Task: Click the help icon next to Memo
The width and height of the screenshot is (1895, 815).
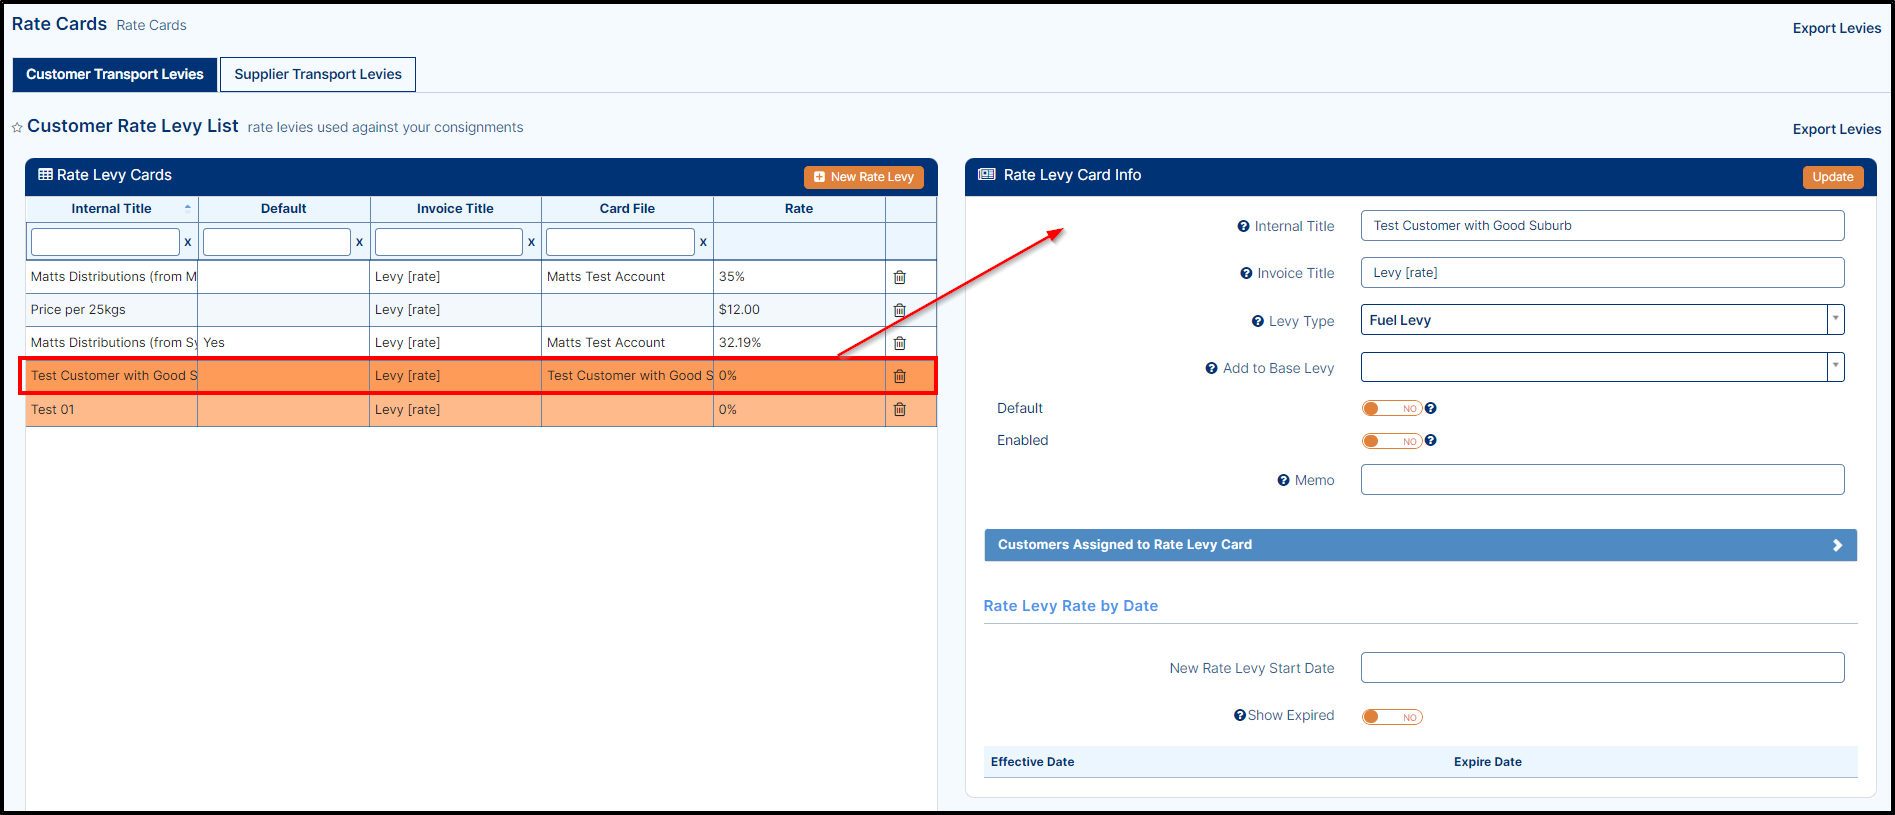Action: (1283, 481)
